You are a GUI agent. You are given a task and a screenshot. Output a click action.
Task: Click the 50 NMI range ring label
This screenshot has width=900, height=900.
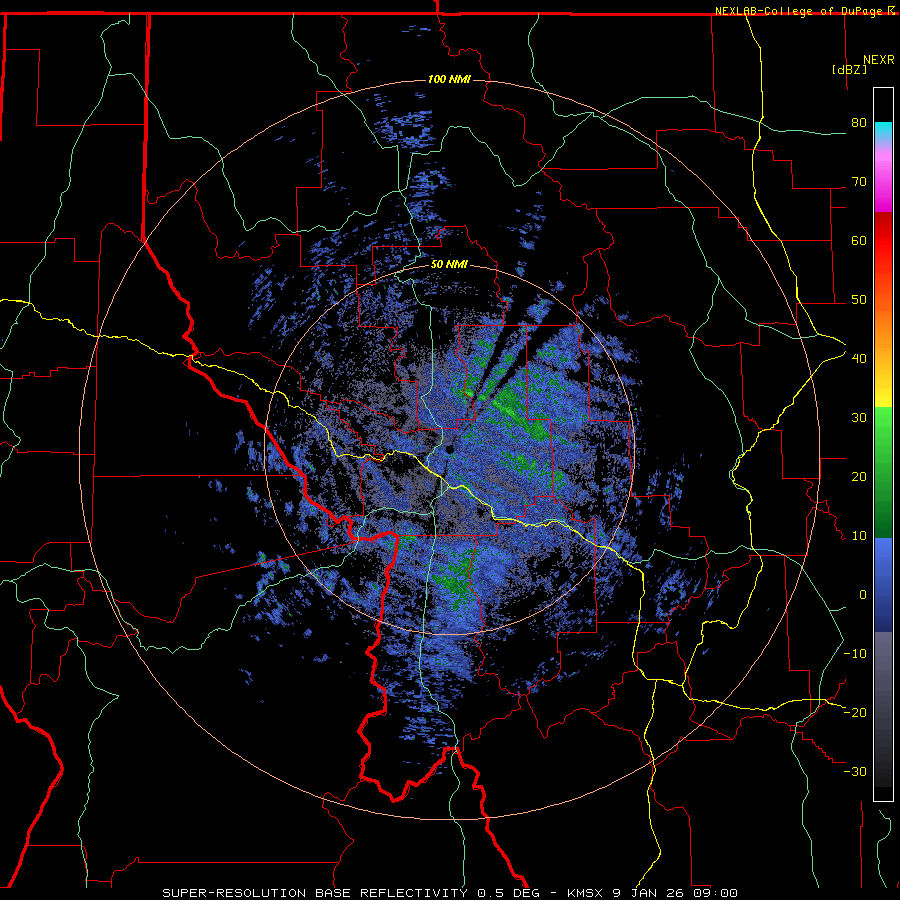(449, 265)
